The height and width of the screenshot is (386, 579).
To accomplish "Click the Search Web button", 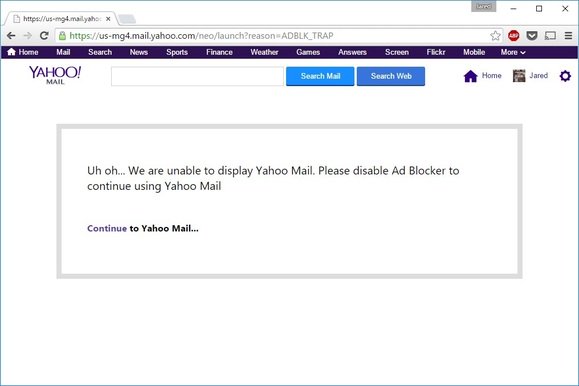I will (391, 76).
